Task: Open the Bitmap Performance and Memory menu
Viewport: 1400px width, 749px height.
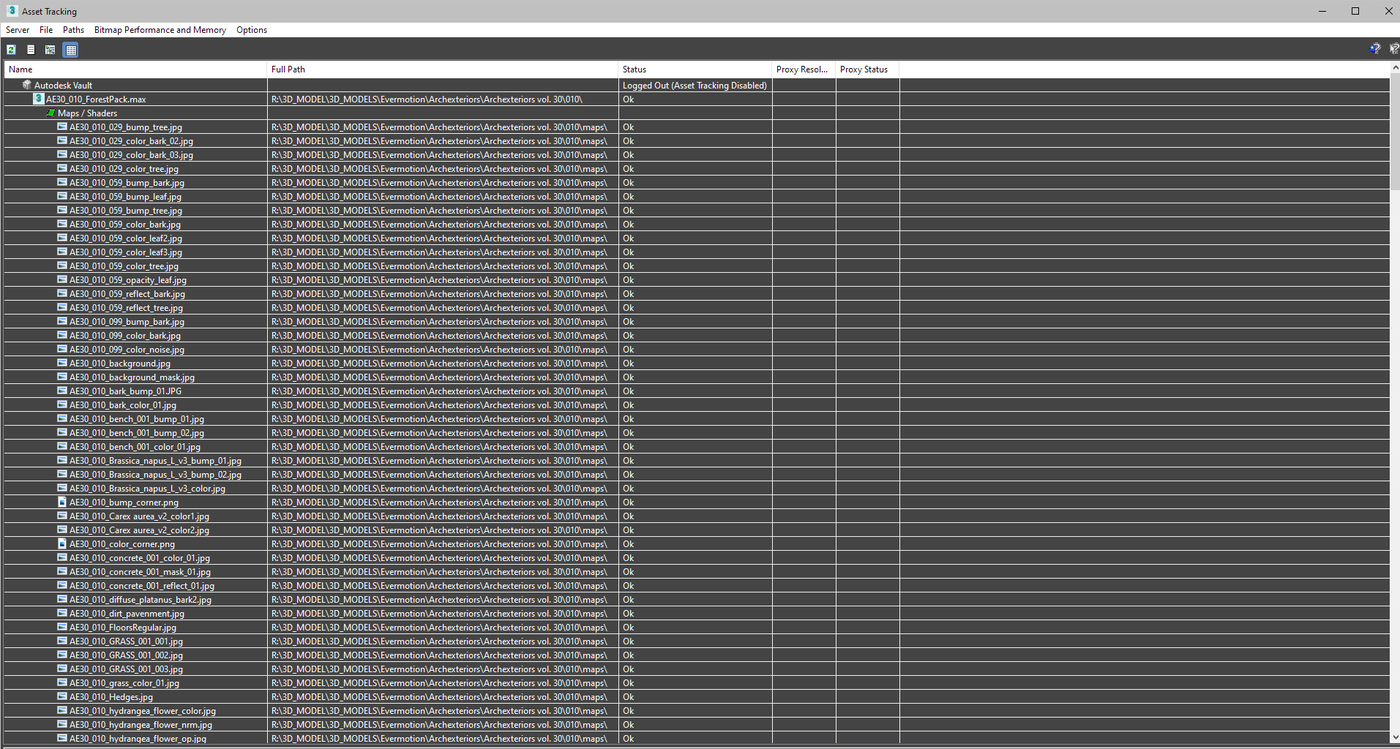Action: point(160,30)
